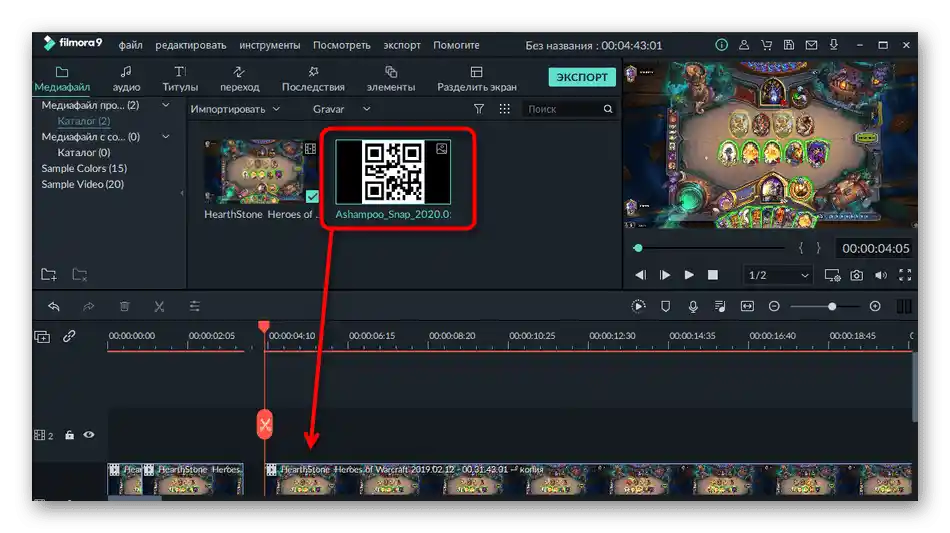
Task: Take a snapshot with camera icon
Action: click(x=856, y=275)
